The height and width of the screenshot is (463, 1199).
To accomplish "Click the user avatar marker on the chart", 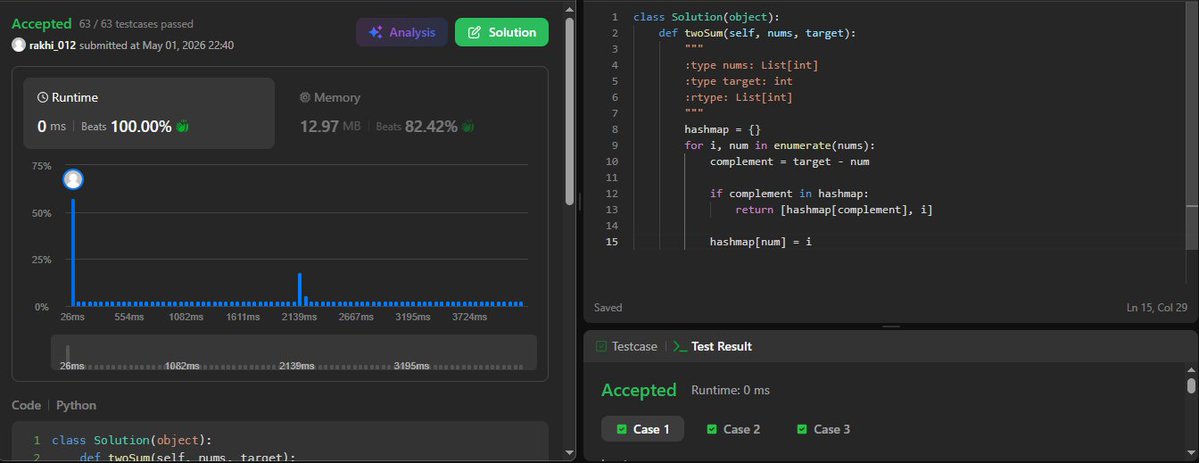I will coord(73,179).
